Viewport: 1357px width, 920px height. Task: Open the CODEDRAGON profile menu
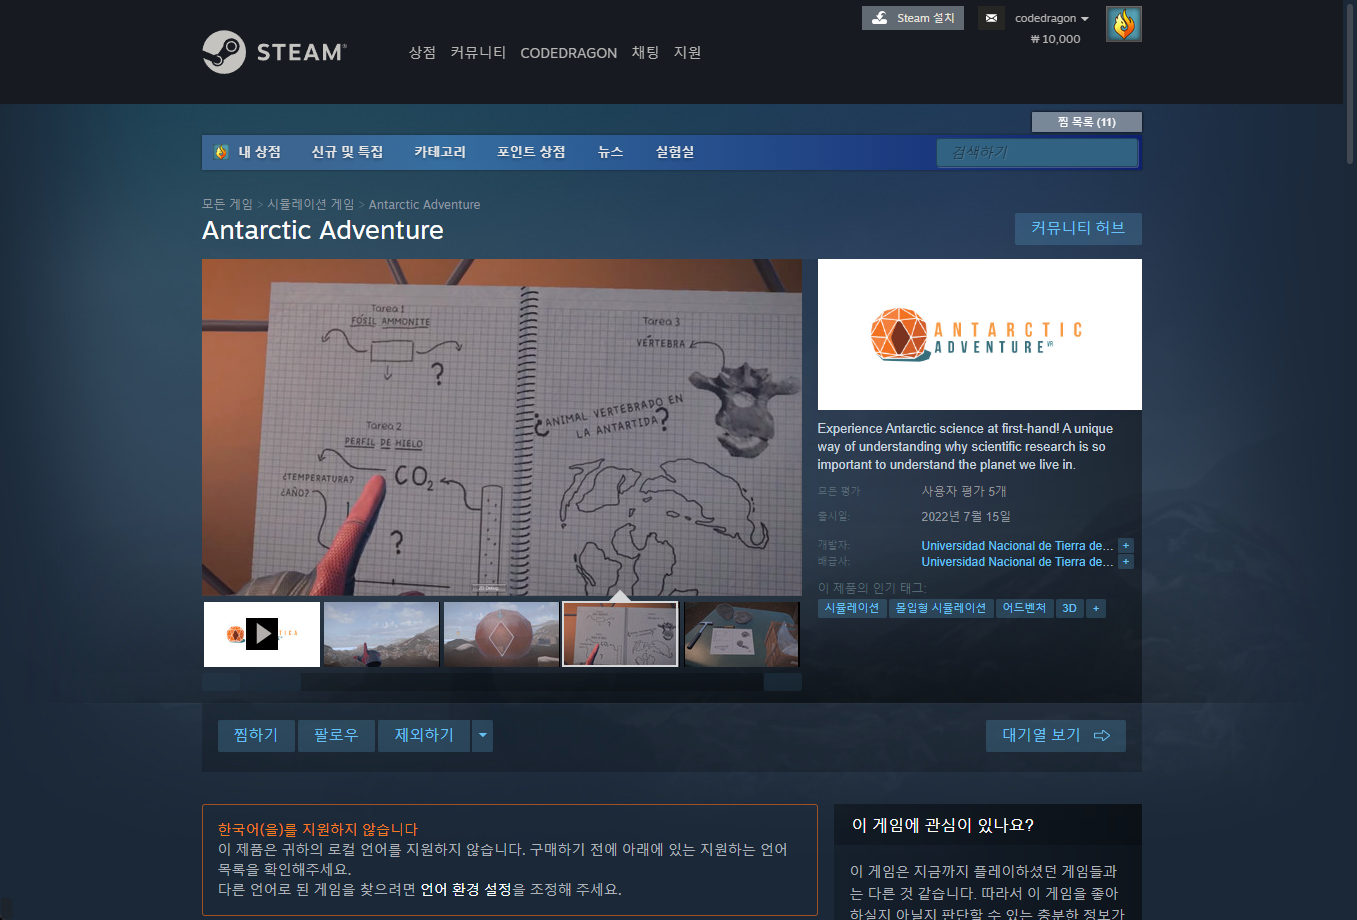tap(568, 53)
